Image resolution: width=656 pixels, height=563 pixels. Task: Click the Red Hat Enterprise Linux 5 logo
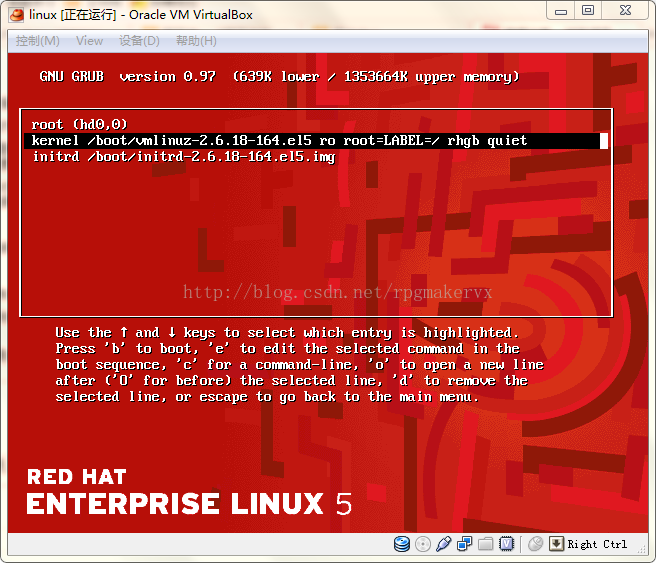pos(189,492)
